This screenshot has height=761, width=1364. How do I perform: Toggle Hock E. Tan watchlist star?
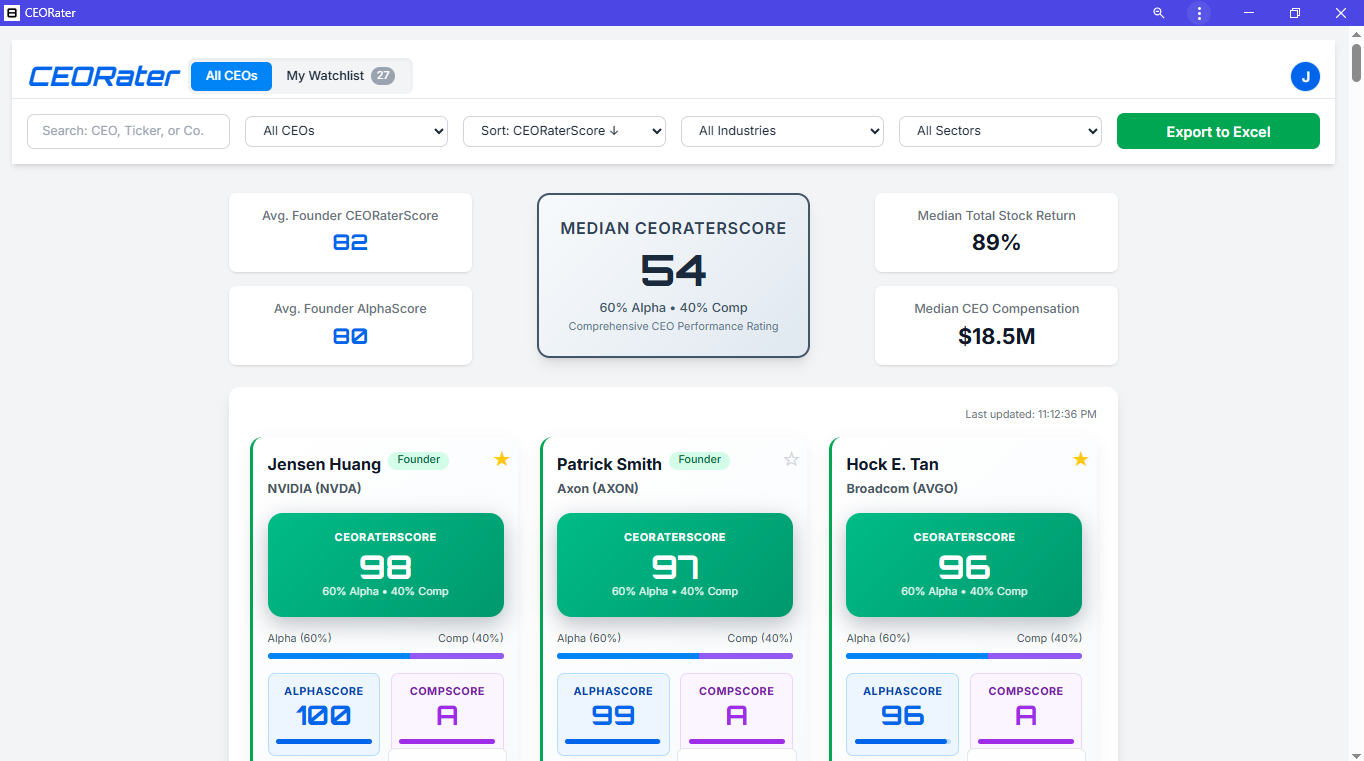point(1080,459)
